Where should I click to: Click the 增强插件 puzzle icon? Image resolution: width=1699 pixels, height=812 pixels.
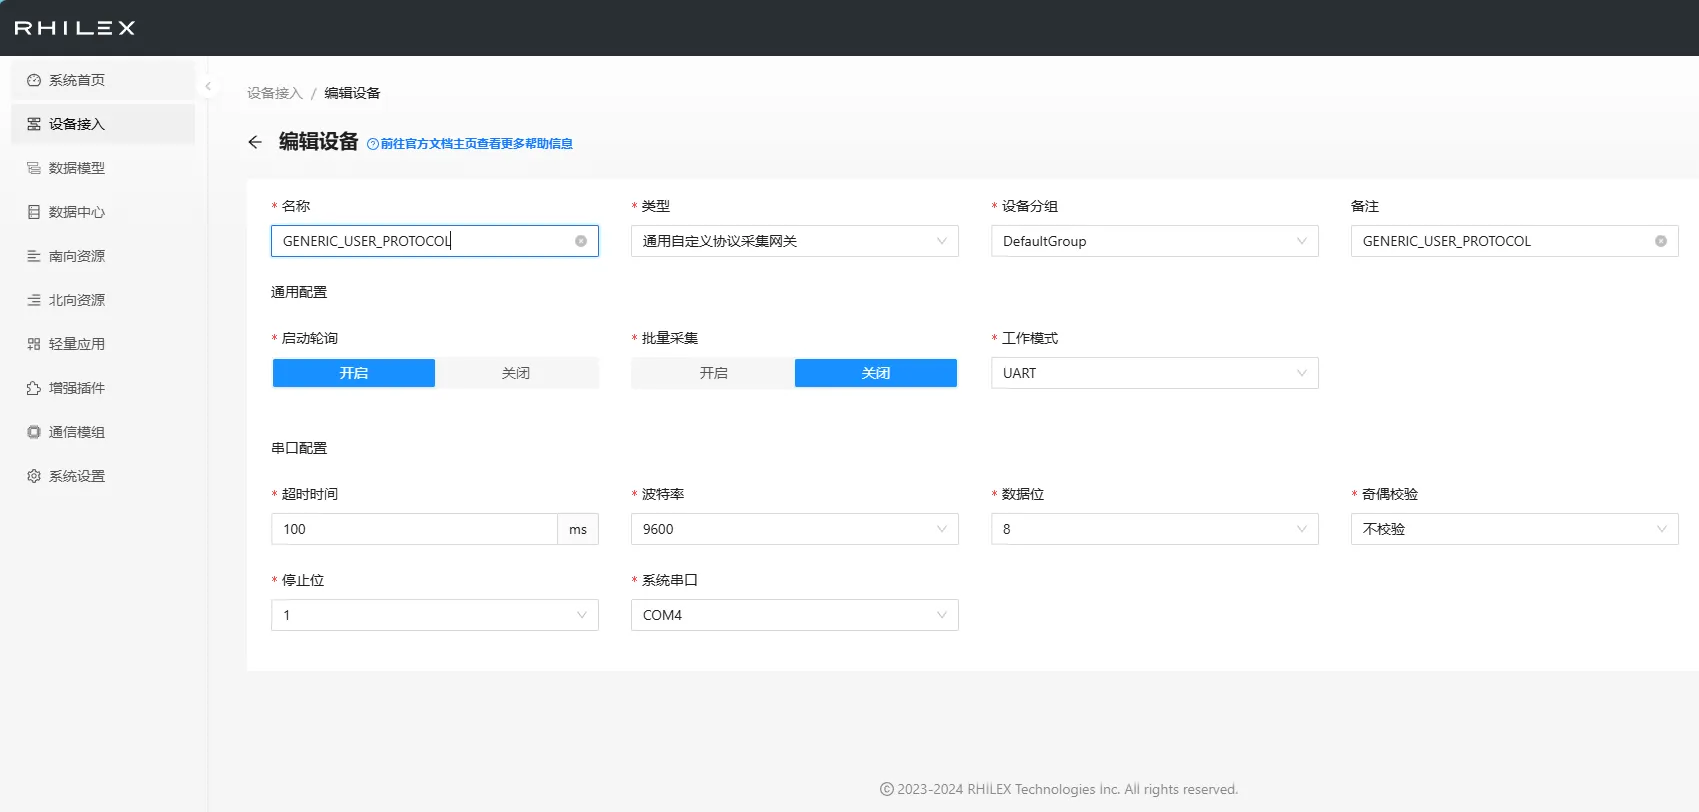34,388
